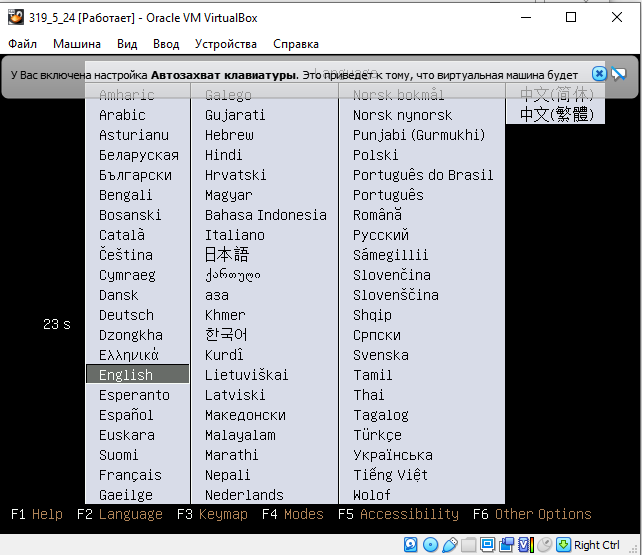The image size is (642, 555).
Task: Click the F1 Help option
Action: click(37, 514)
